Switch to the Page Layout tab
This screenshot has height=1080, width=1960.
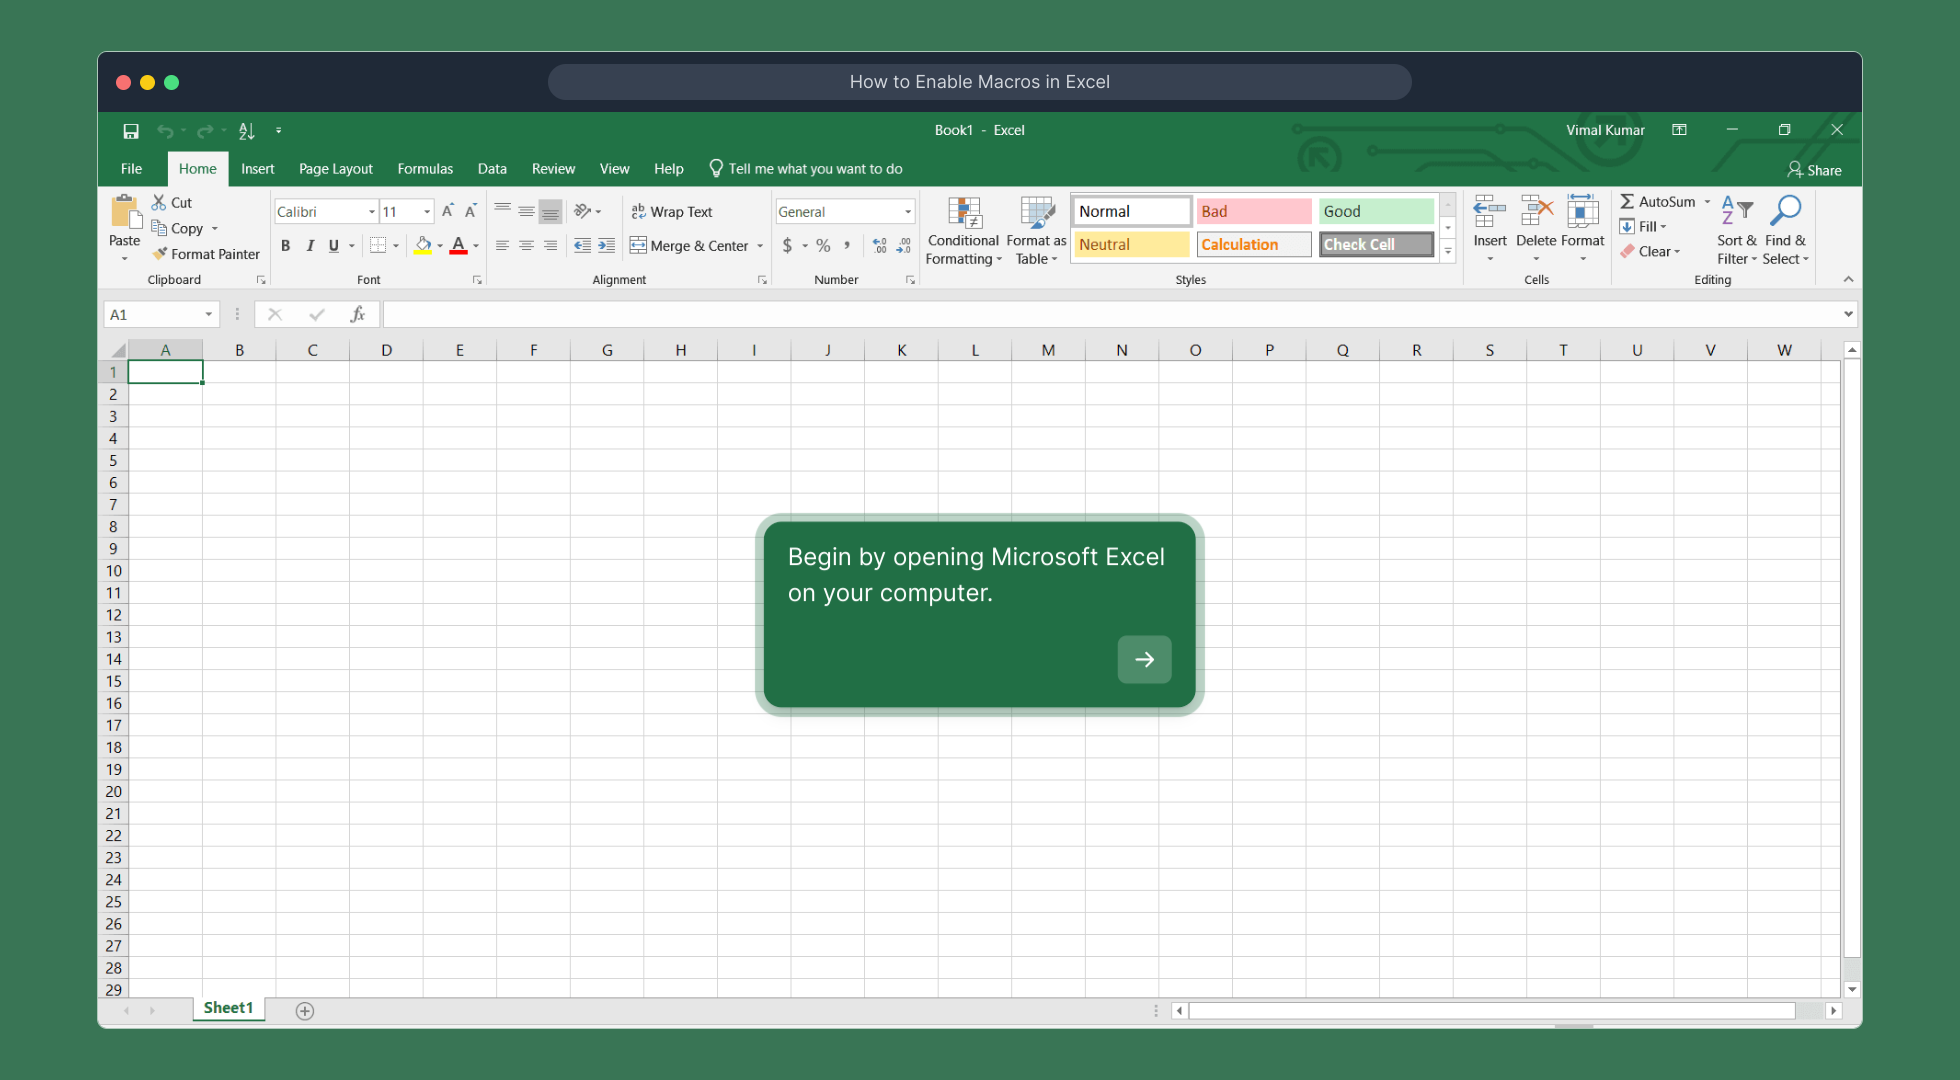pos(335,169)
